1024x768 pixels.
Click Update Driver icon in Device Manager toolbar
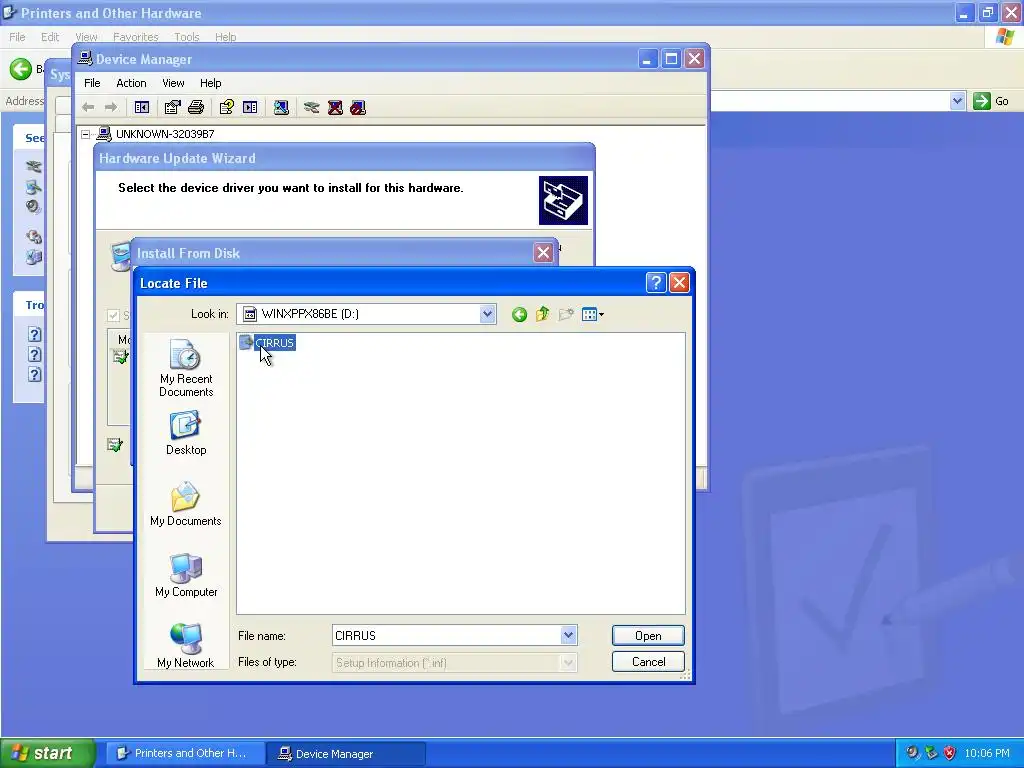(312, 107)
